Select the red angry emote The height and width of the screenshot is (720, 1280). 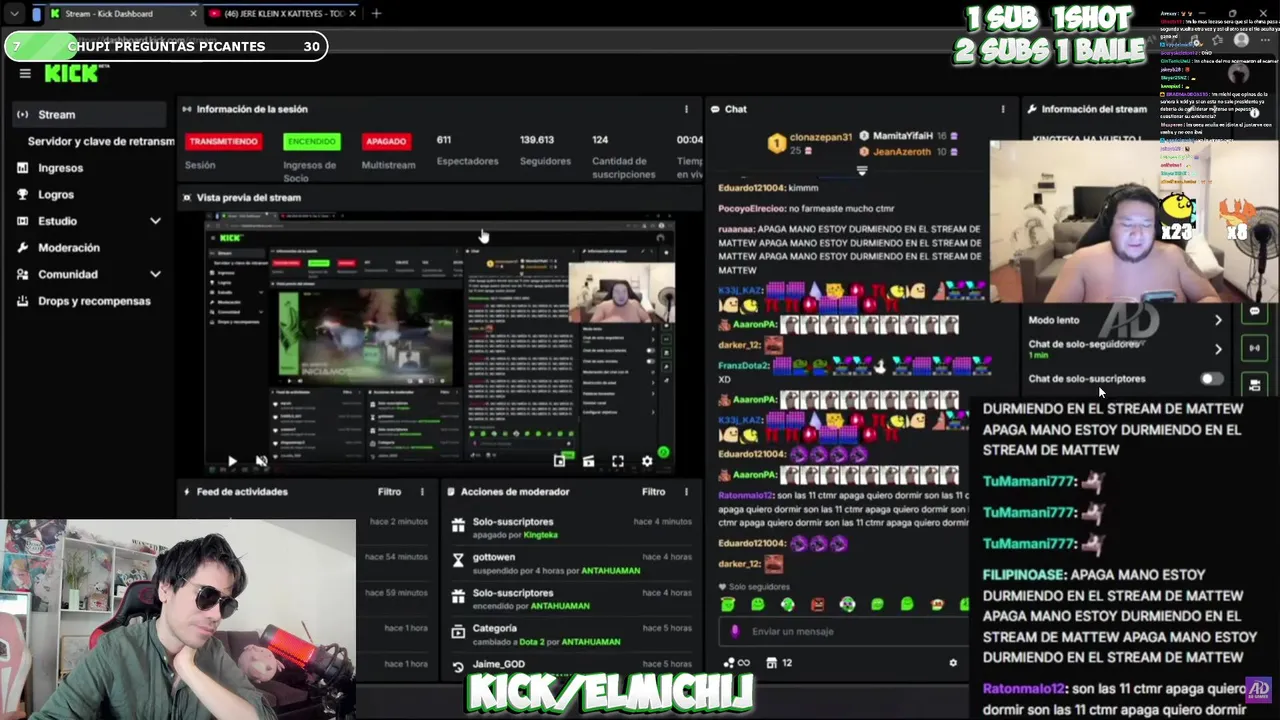pos(818,604)
